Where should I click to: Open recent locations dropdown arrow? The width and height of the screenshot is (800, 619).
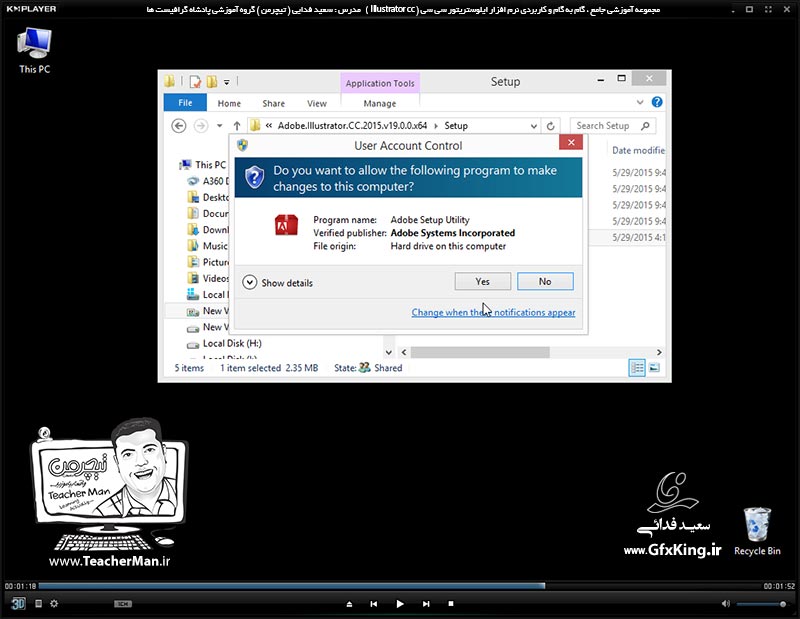tap(219, 126)
